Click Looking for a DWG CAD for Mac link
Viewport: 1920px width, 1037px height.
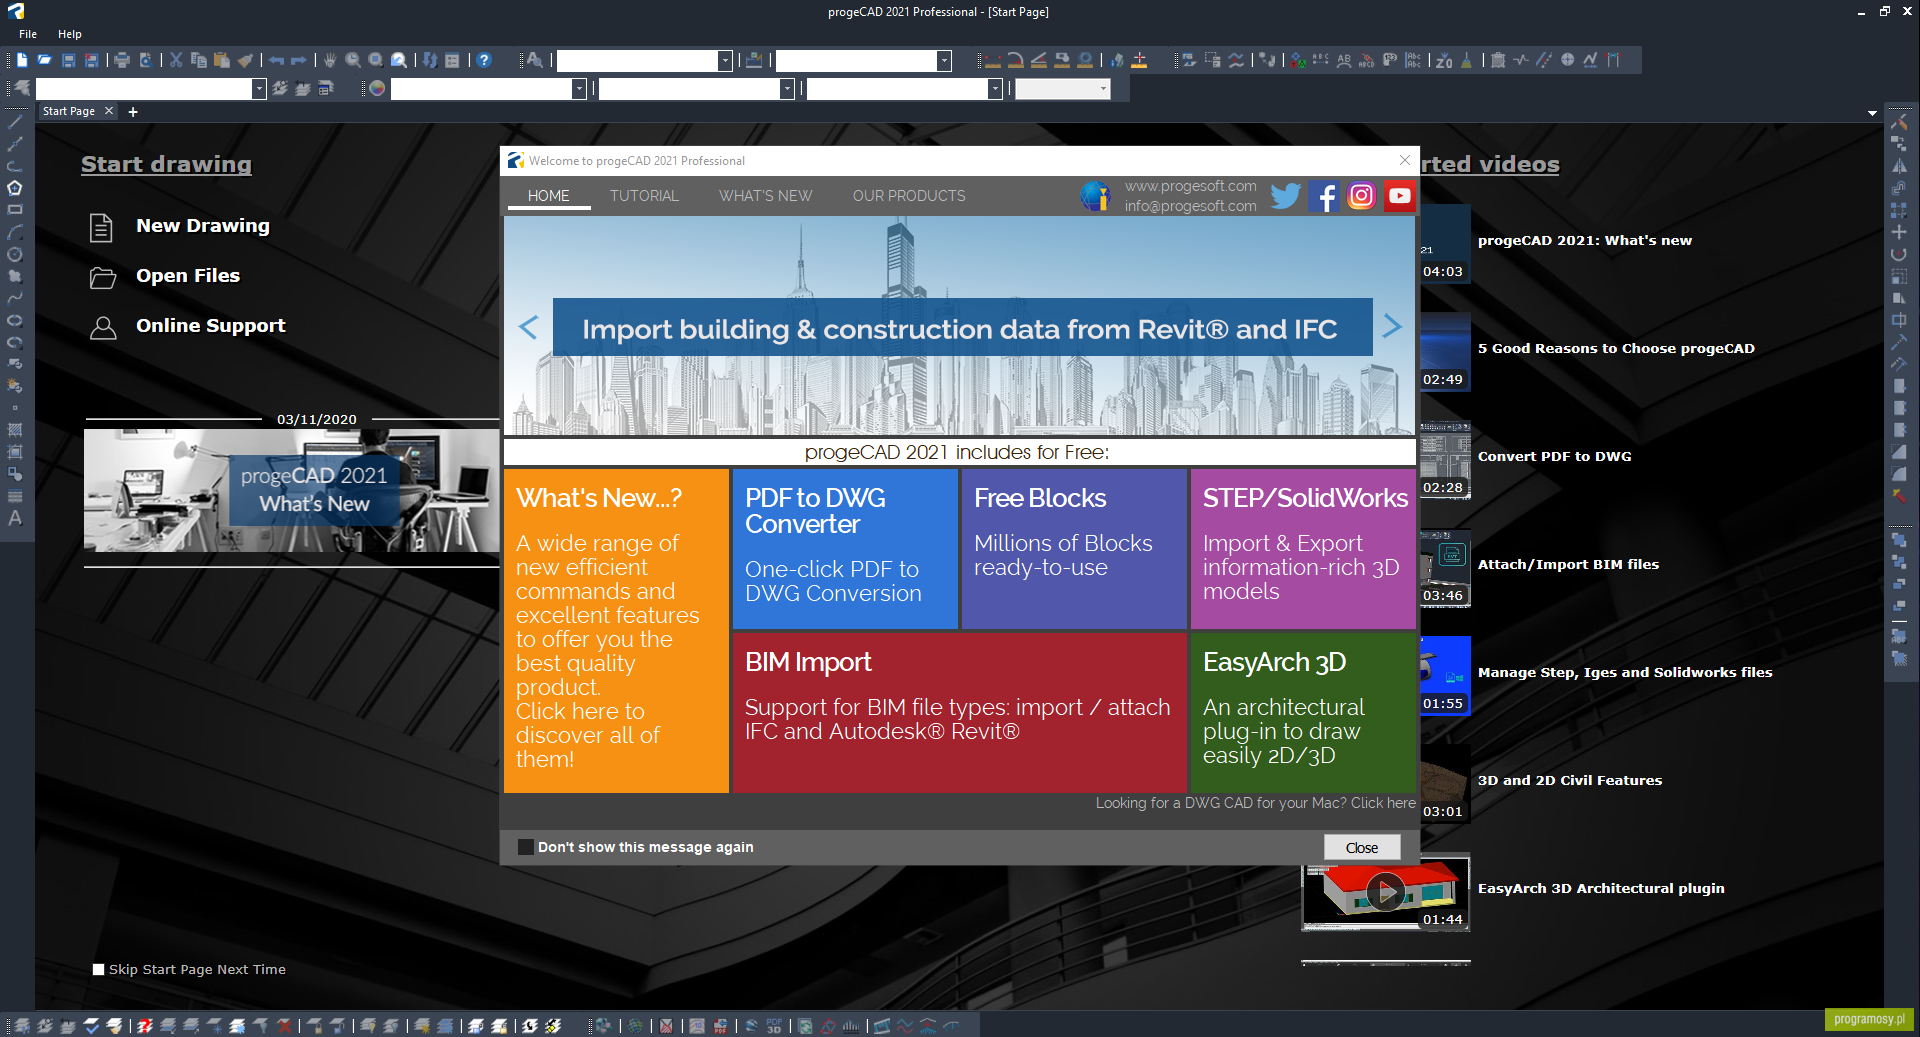click(x=1255, y=803)
